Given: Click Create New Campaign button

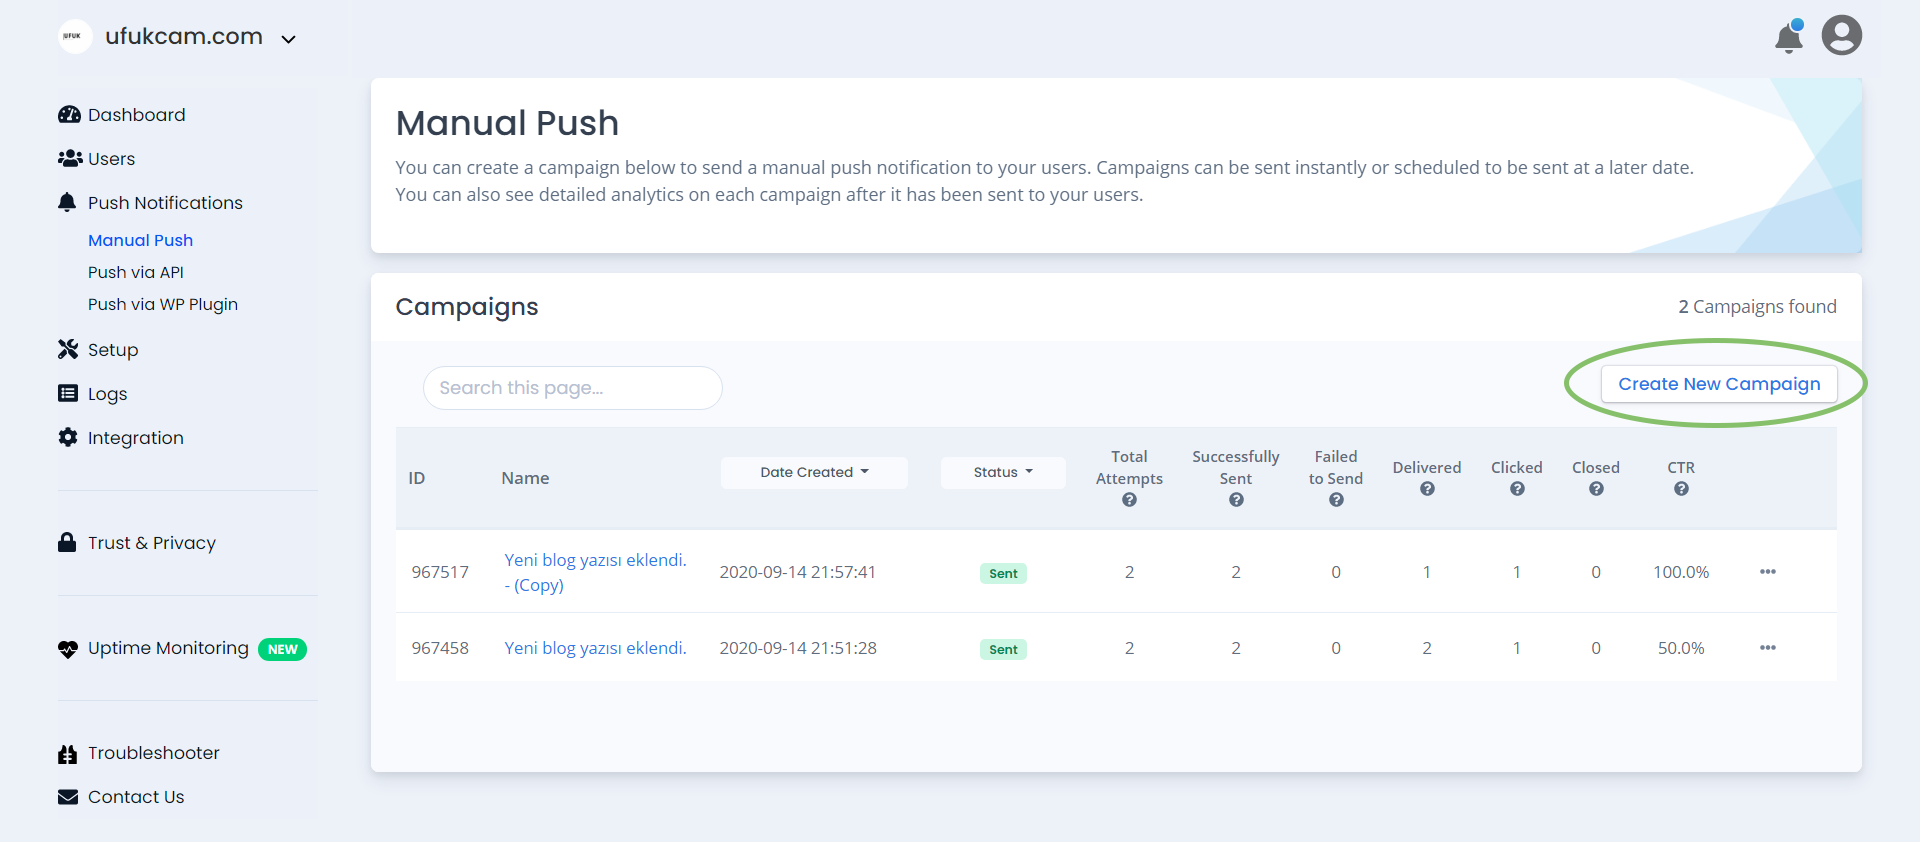Looking at the screenshot, I should pos(1719,384).
